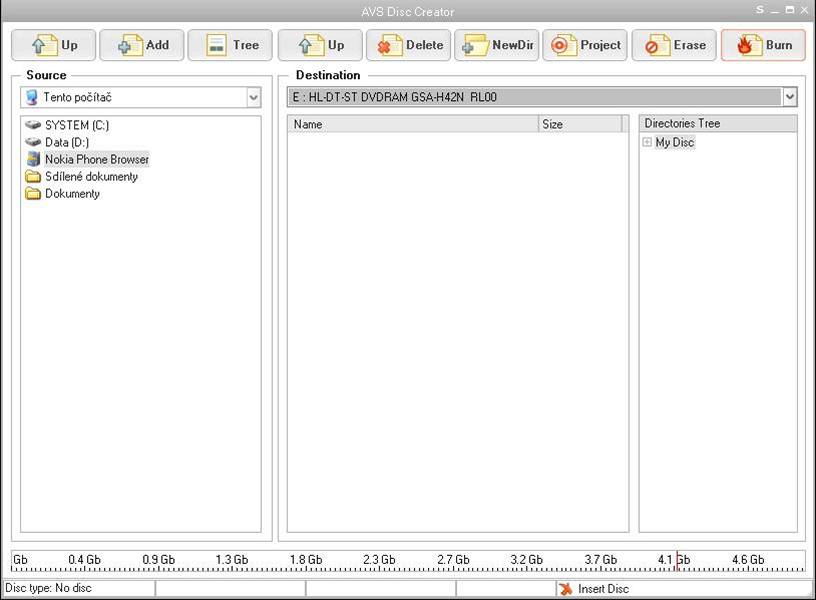Click the Nokia Phone Browser icon
The image size is (816, 600).
[x=33, y=159]
